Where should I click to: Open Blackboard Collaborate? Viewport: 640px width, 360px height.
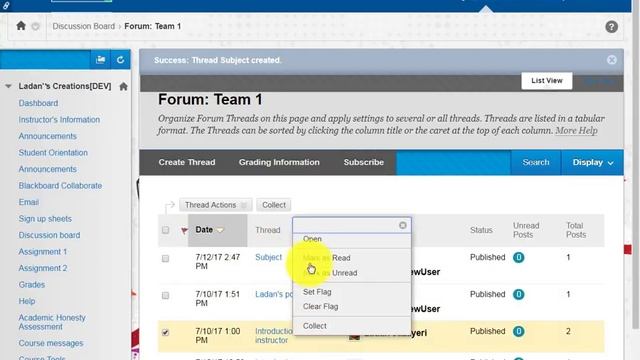click(60, 186)
